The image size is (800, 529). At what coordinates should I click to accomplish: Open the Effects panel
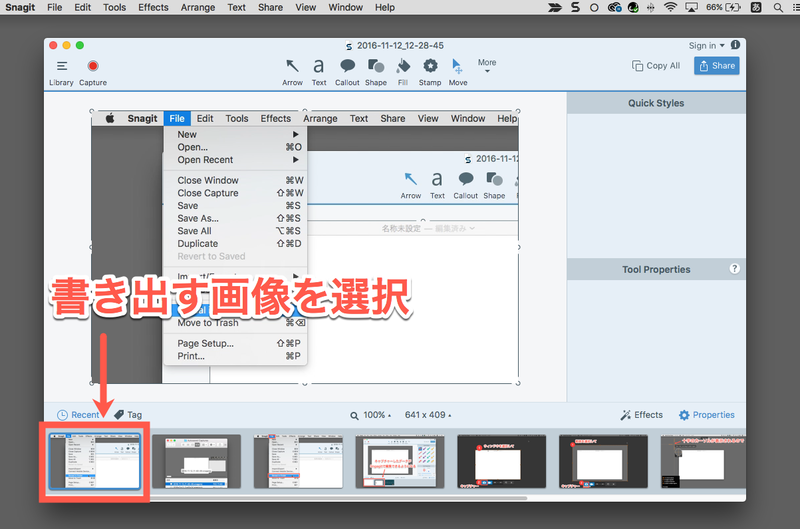click(642, 415)
